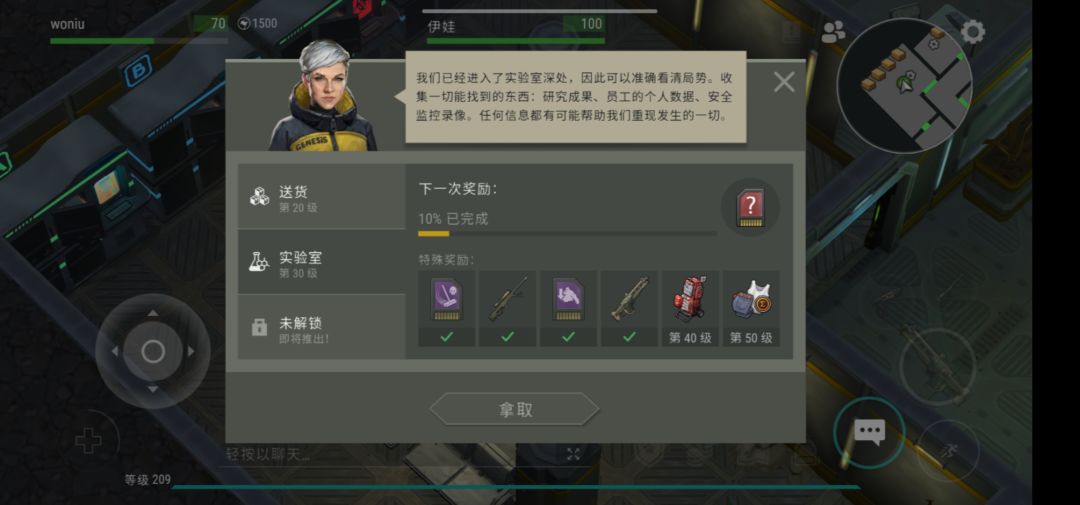Image resolution: width=1080 pixels, height=505 pixels.
Task: Select the locked 未解锁 tab
Action: click(x=322, y=327)
